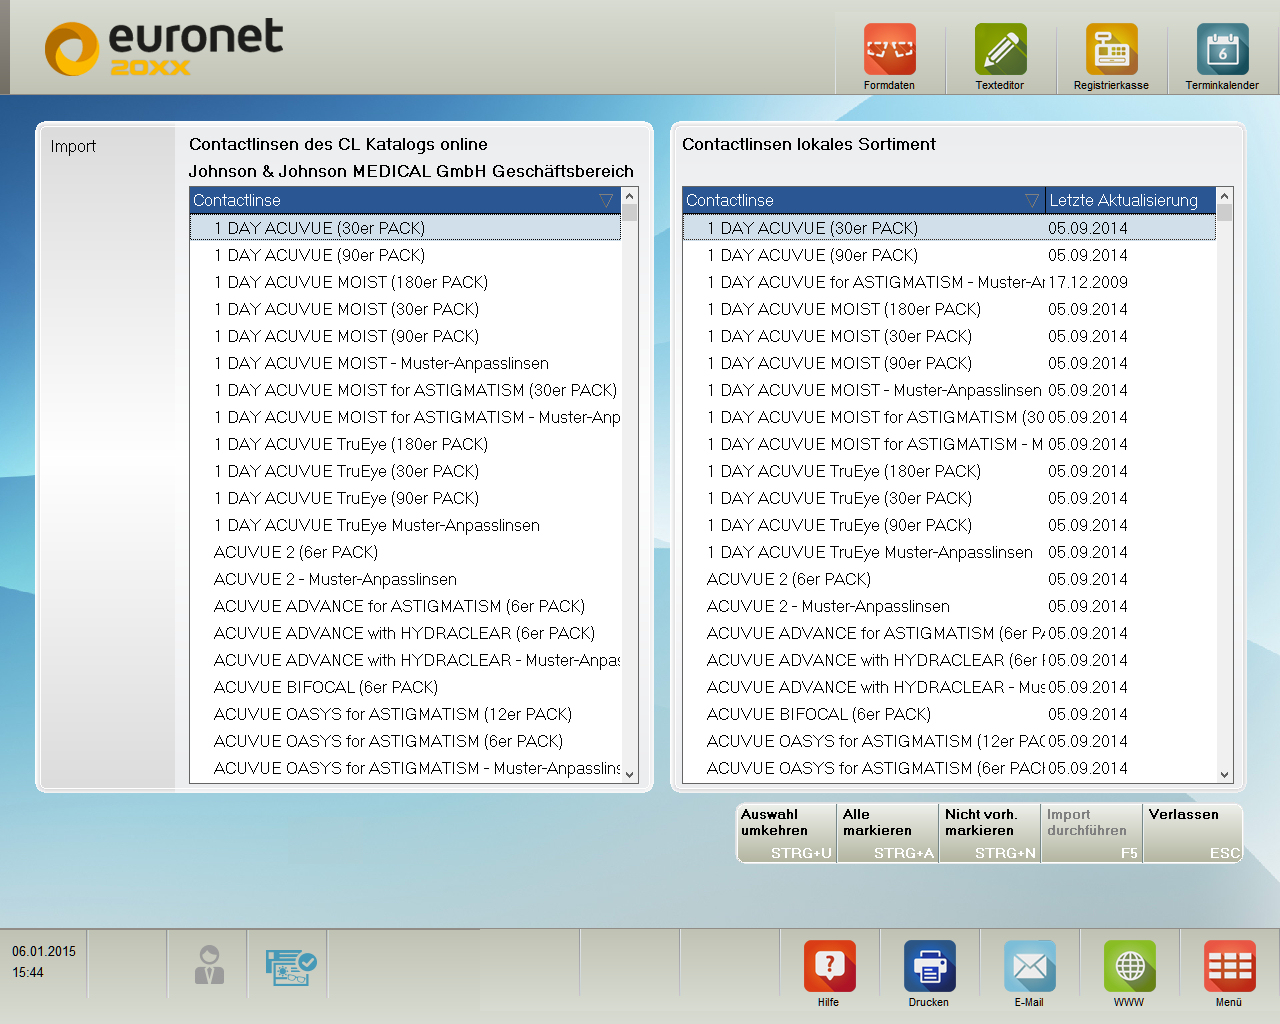
Task: Select local row 1 DAY ACUVUE TruEye (180er PACK)
Action: 949,471
